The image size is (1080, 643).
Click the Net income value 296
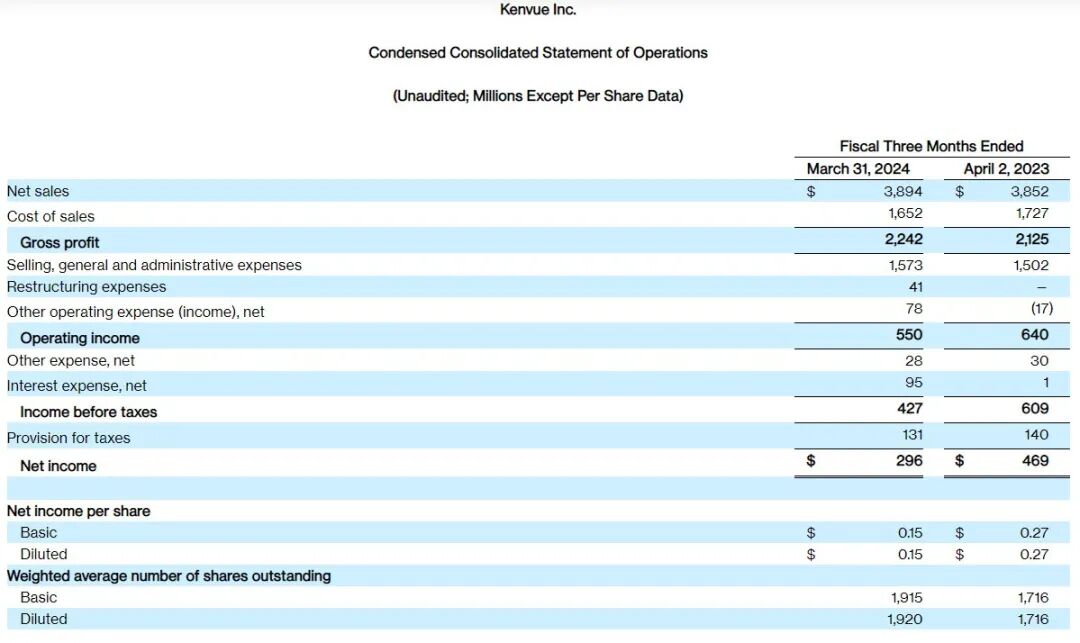pyautogui.click(x=909, y=461)
